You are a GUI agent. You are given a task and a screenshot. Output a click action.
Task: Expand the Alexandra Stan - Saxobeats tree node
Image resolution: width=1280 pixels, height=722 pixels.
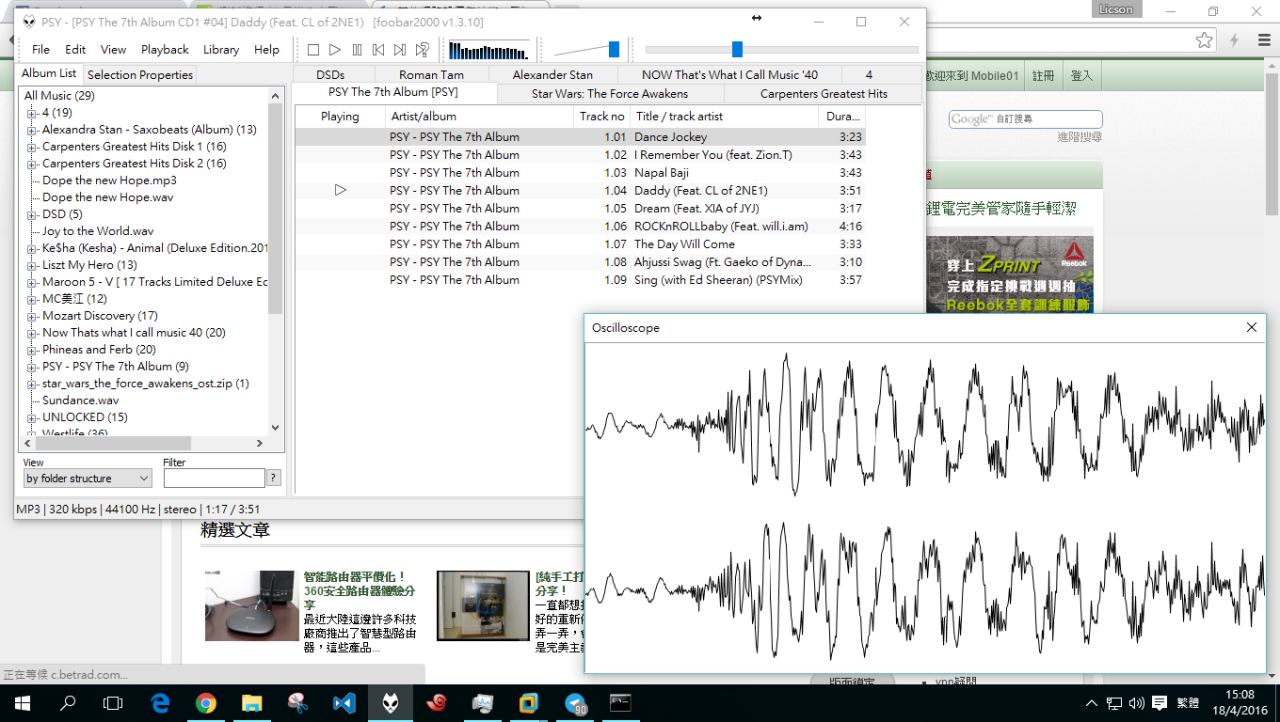point(32,130)
